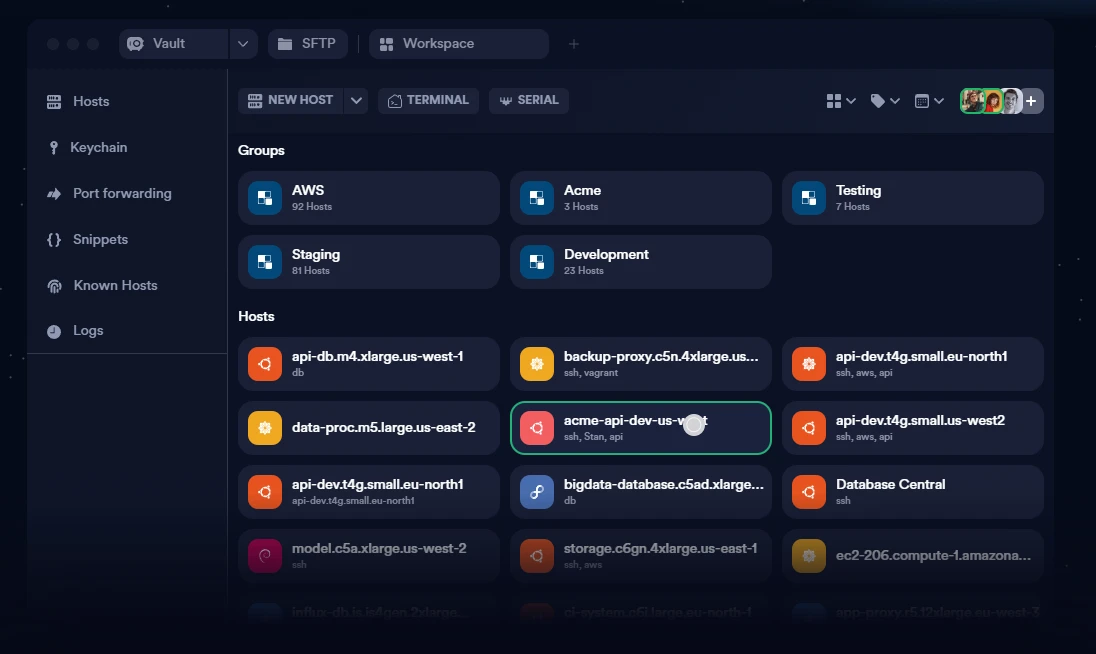Show the Known Hosts list
This screenshot has height=654, width=1096.
[101, 286]
